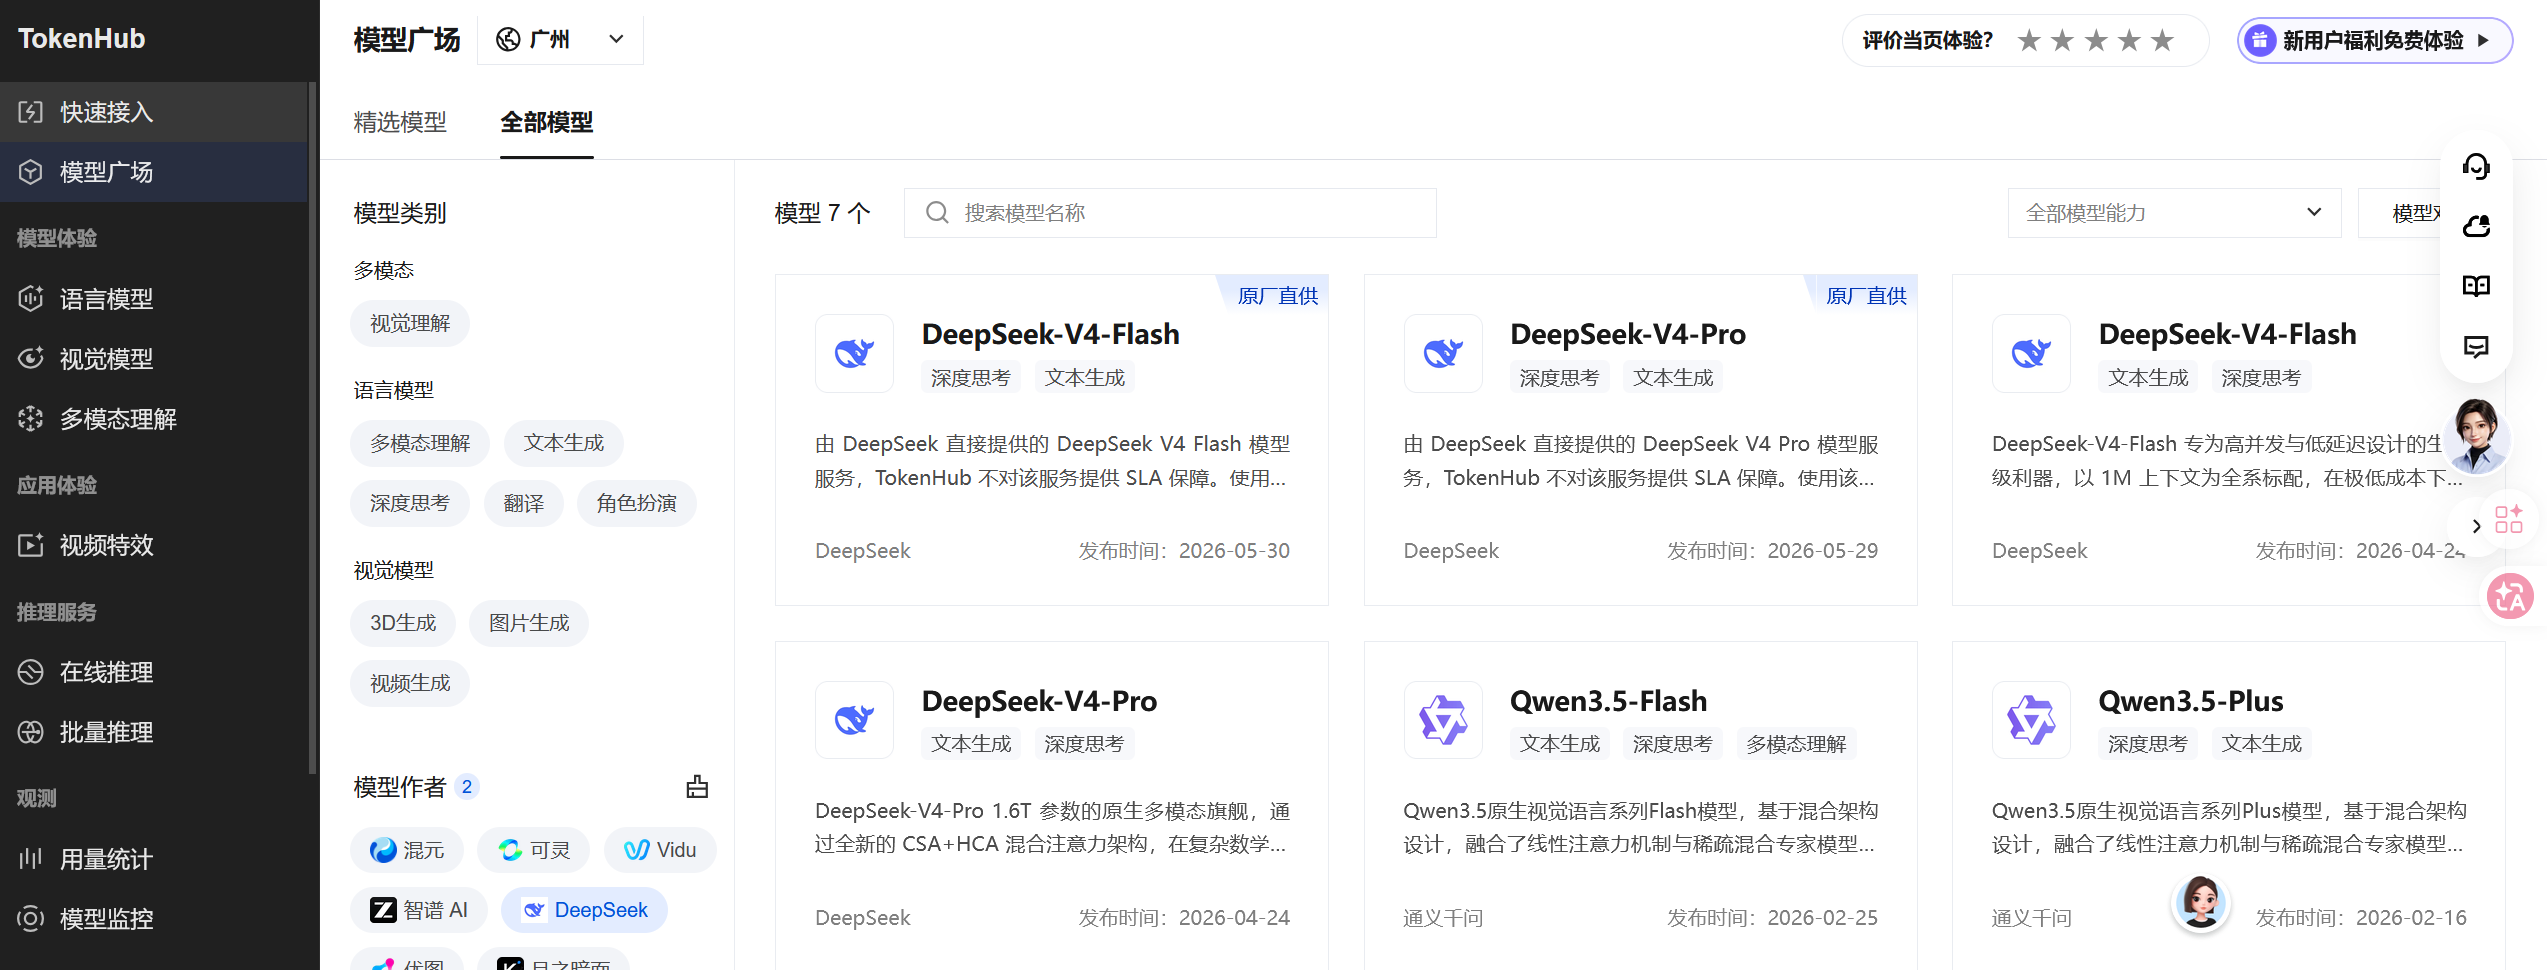Open 快速接入 in the sidebar

pos(154,112)
